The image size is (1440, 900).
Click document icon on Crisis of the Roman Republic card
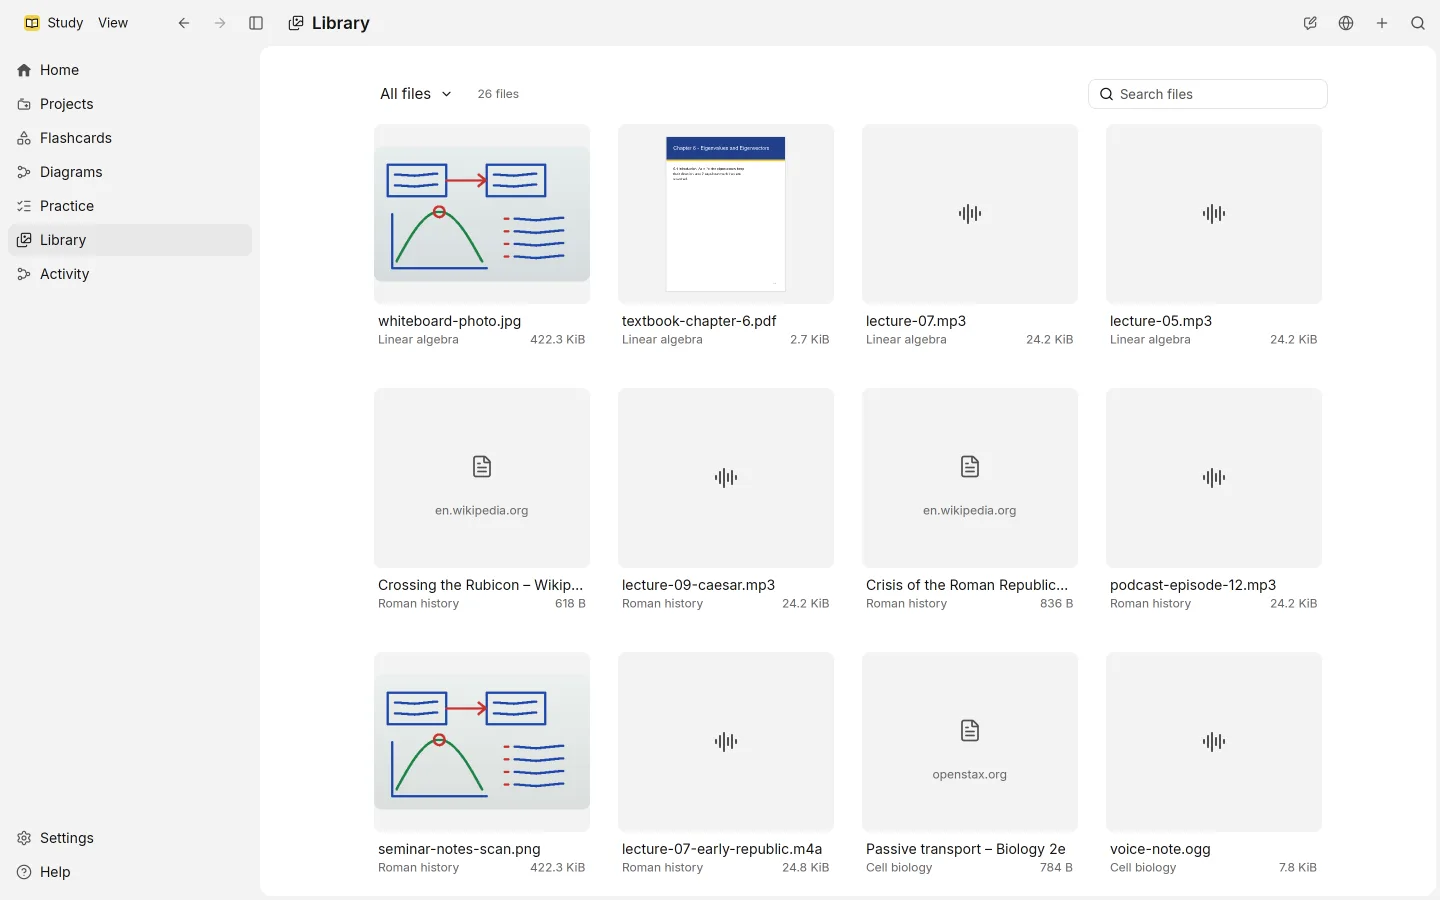[970, 467]
